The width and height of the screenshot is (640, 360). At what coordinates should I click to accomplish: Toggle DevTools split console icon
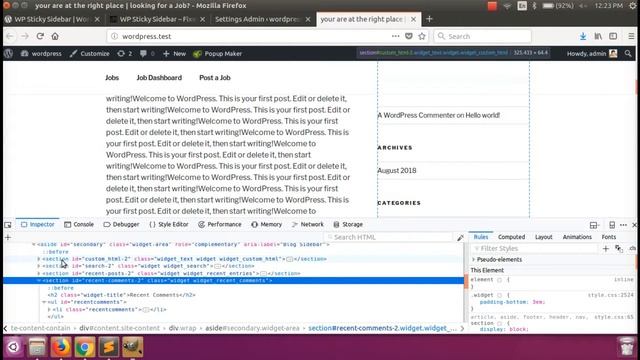pos(594,225)
